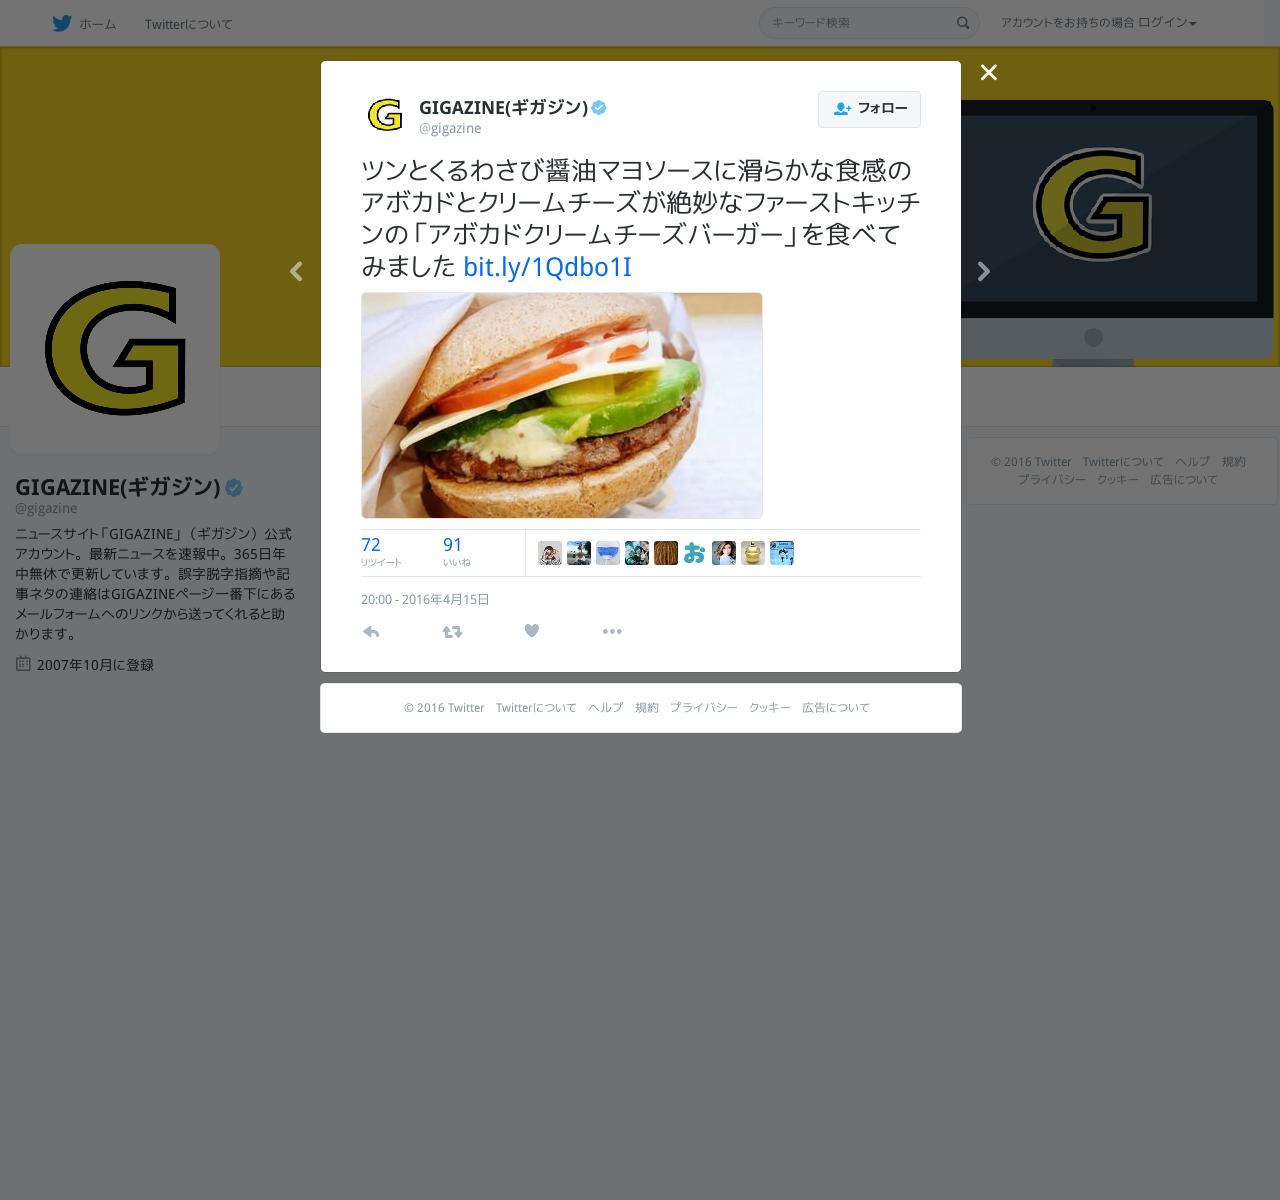
Task: Click the search magnifier icon
Action: pos(963,23)
